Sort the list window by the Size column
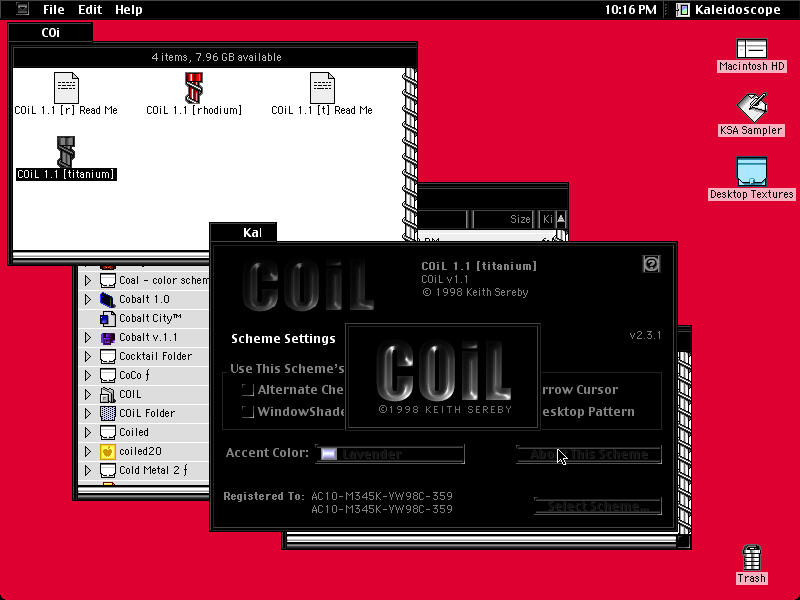The image size is (800, 600). pos(503,219)
